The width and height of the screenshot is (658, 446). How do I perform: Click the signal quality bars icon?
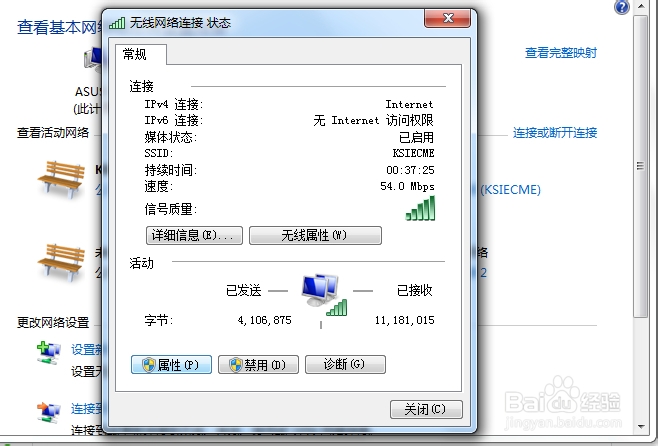coord(420,209)
